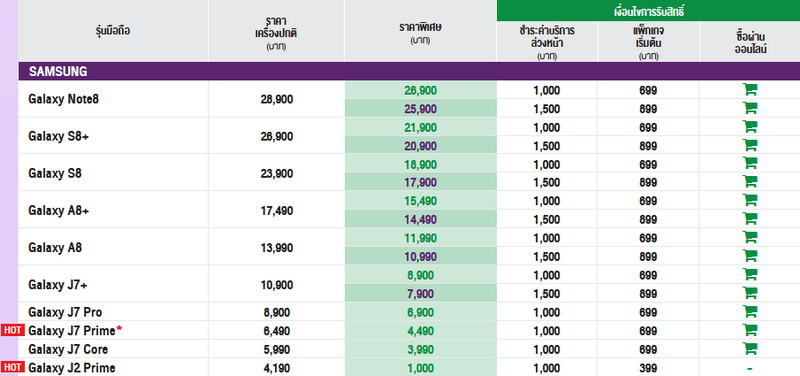
Task: Click special price 26,900 for Galaxy Note8
Action: pyautogui.click(x=420, y=90)
